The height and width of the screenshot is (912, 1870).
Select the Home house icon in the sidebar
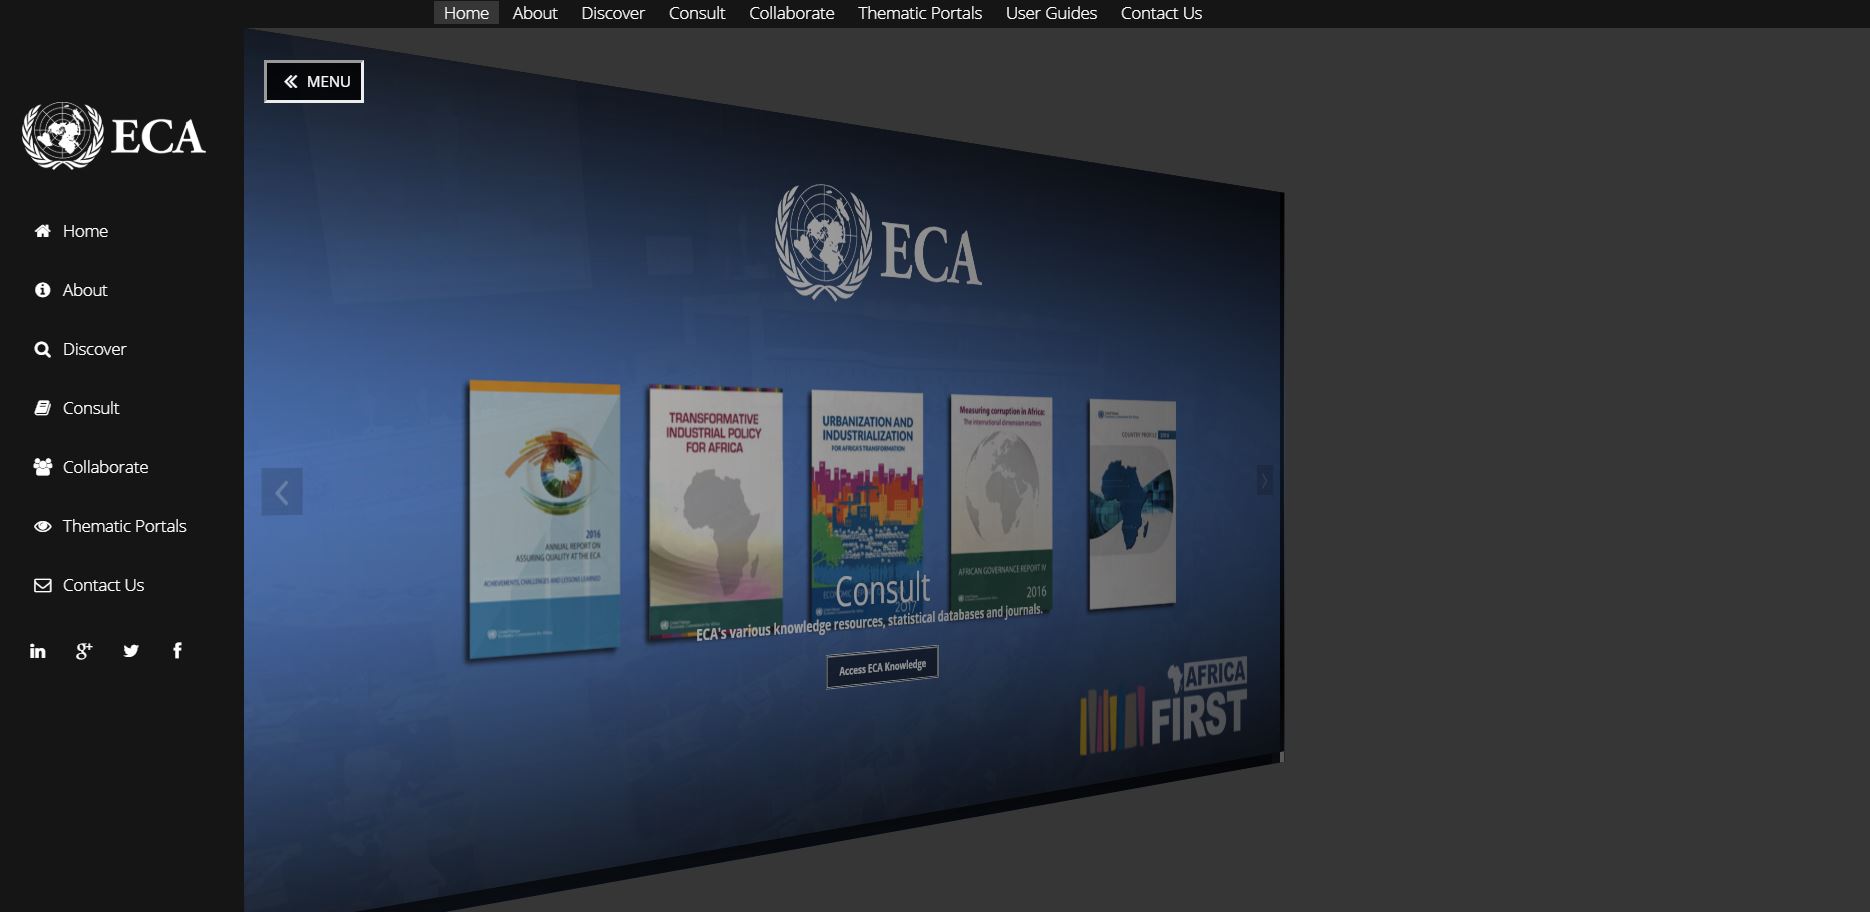42,230
